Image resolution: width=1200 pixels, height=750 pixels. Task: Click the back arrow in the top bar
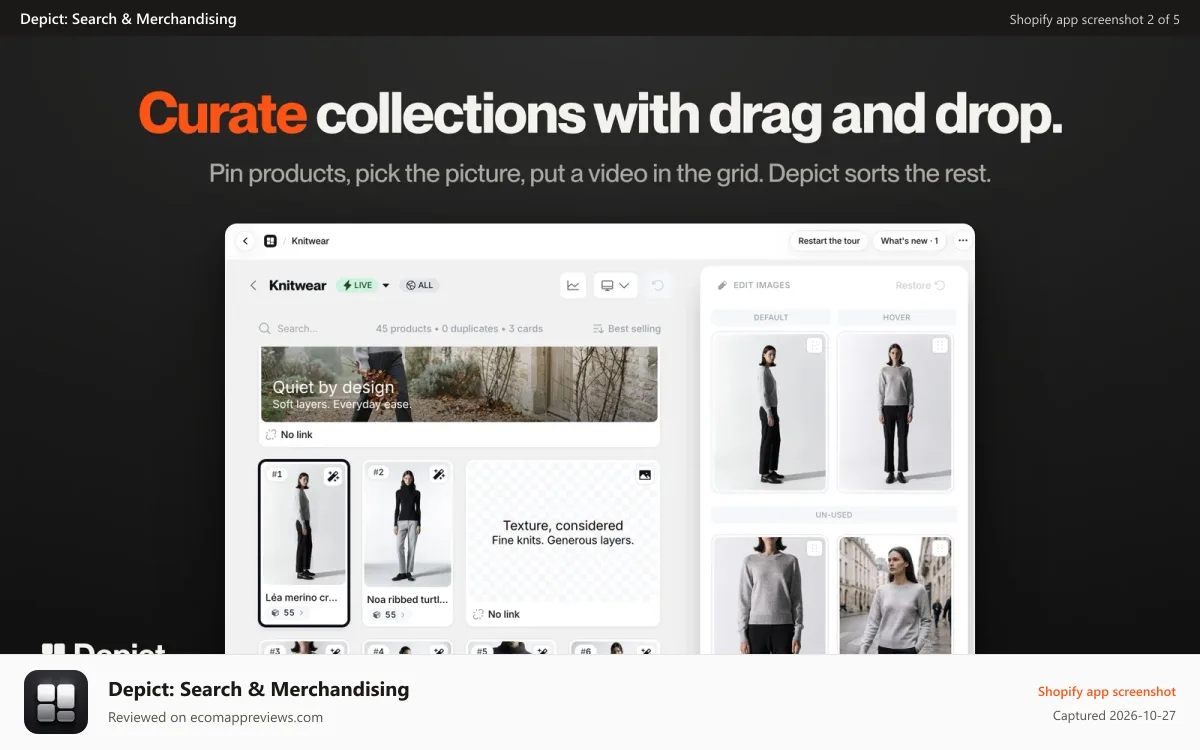pos(246,241)
